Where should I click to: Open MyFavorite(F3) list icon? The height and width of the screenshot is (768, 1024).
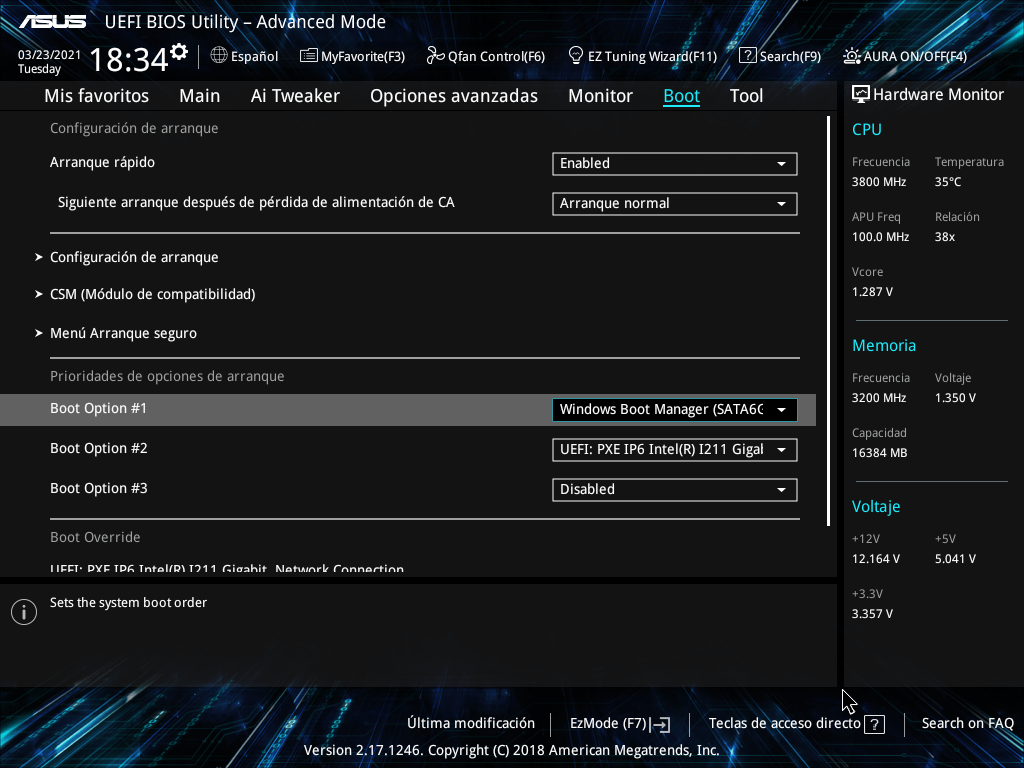point(308,56)
